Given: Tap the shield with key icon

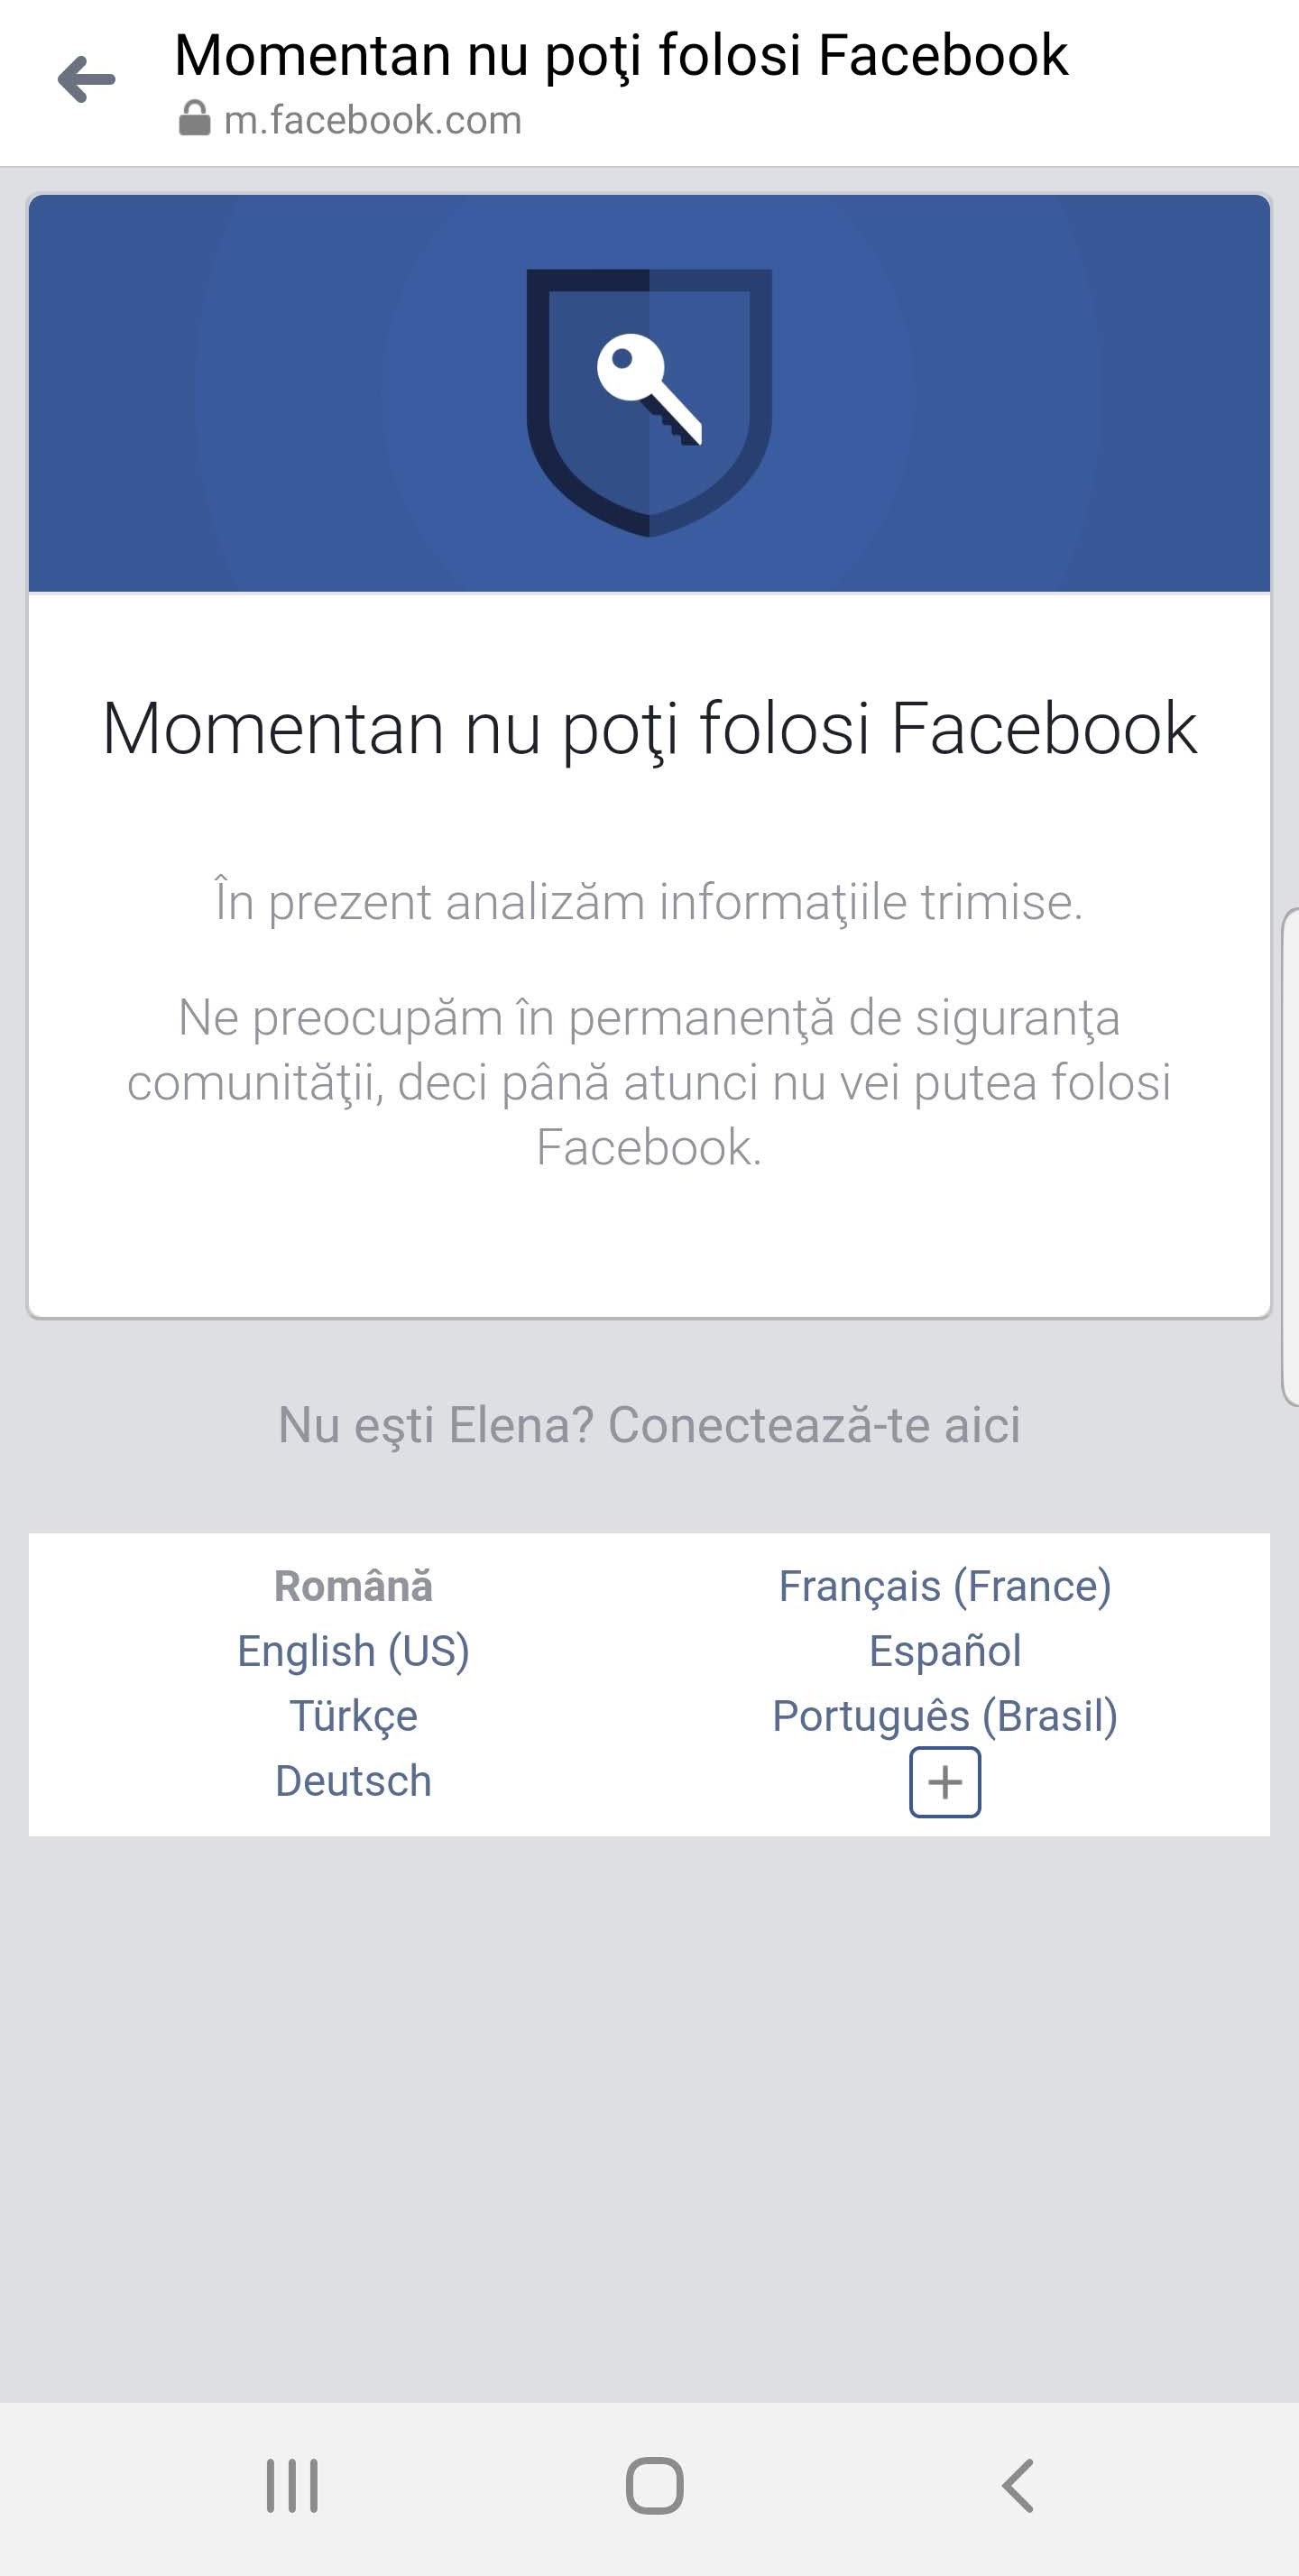Looking at the screenshot, I should [x=649, y=402].
